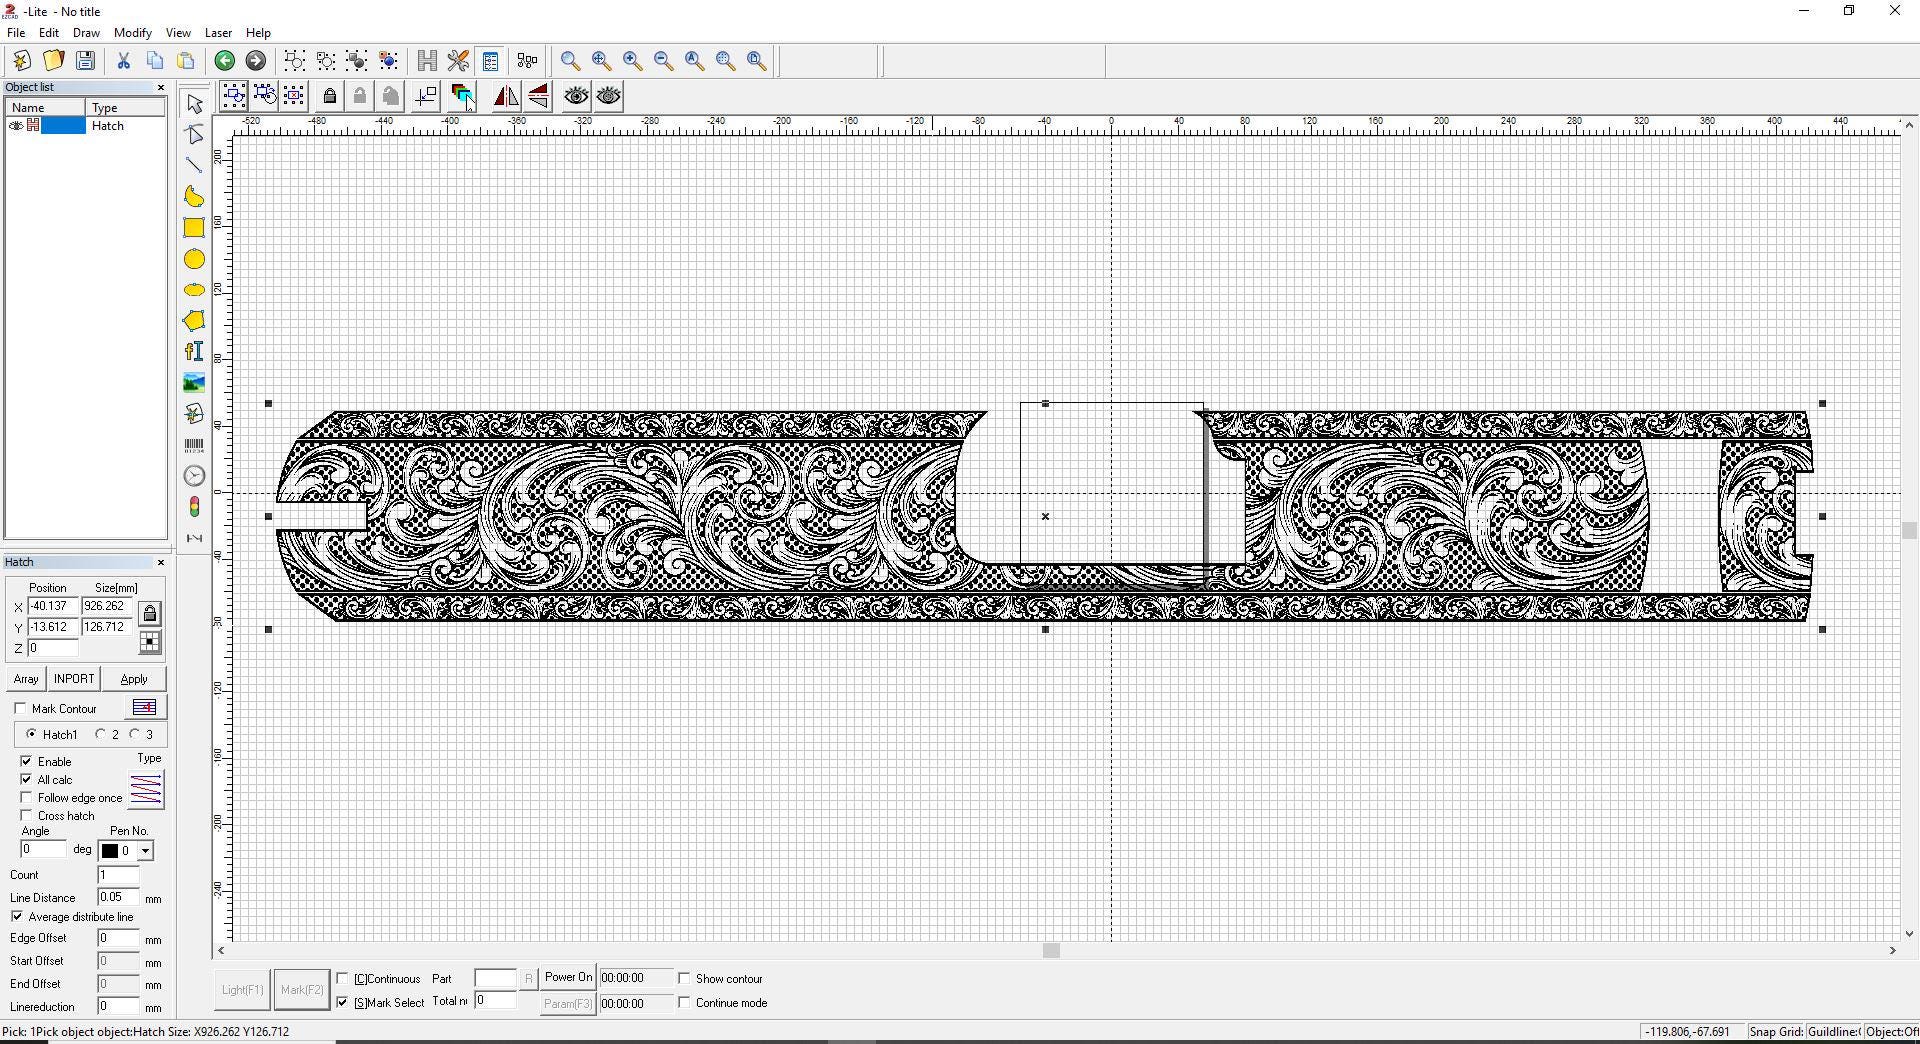Open the Pen No. dropdown
Viewport: 1920px width, 1044px height.
pyautogui.click(x=146, y=850)
